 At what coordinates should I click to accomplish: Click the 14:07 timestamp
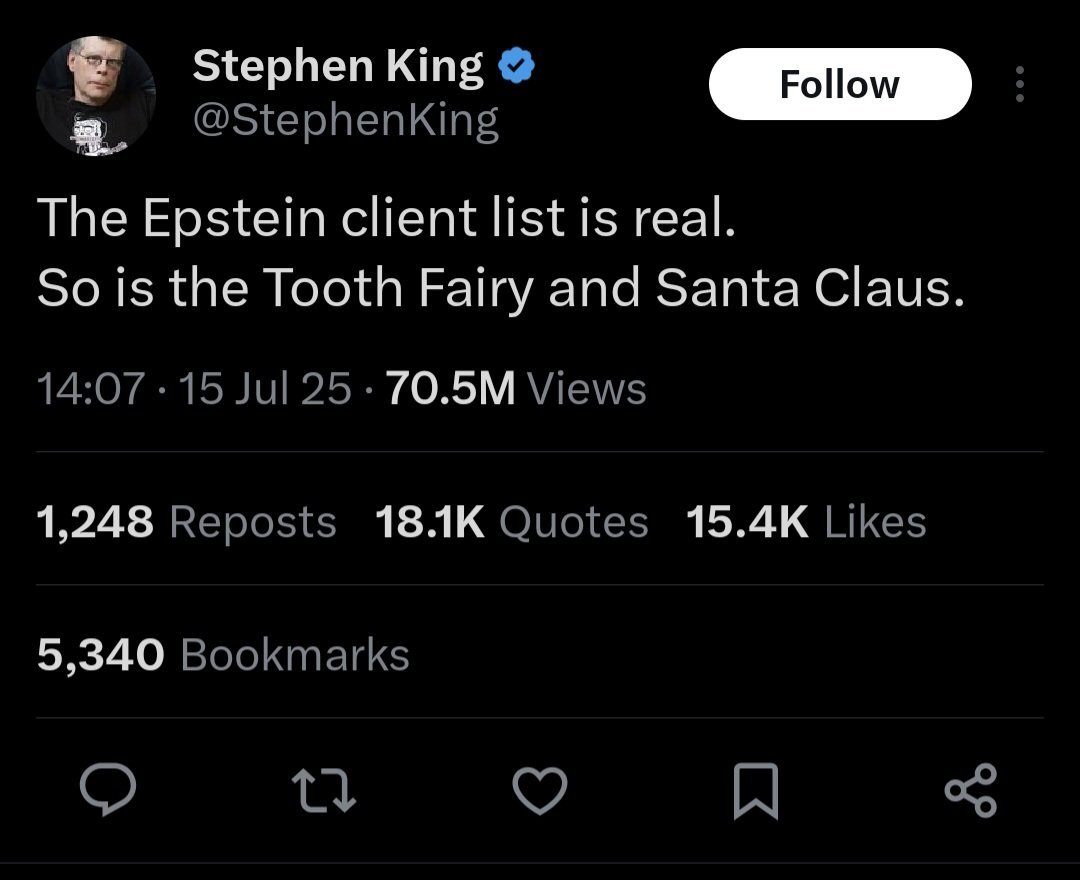[x=92, y=389]
